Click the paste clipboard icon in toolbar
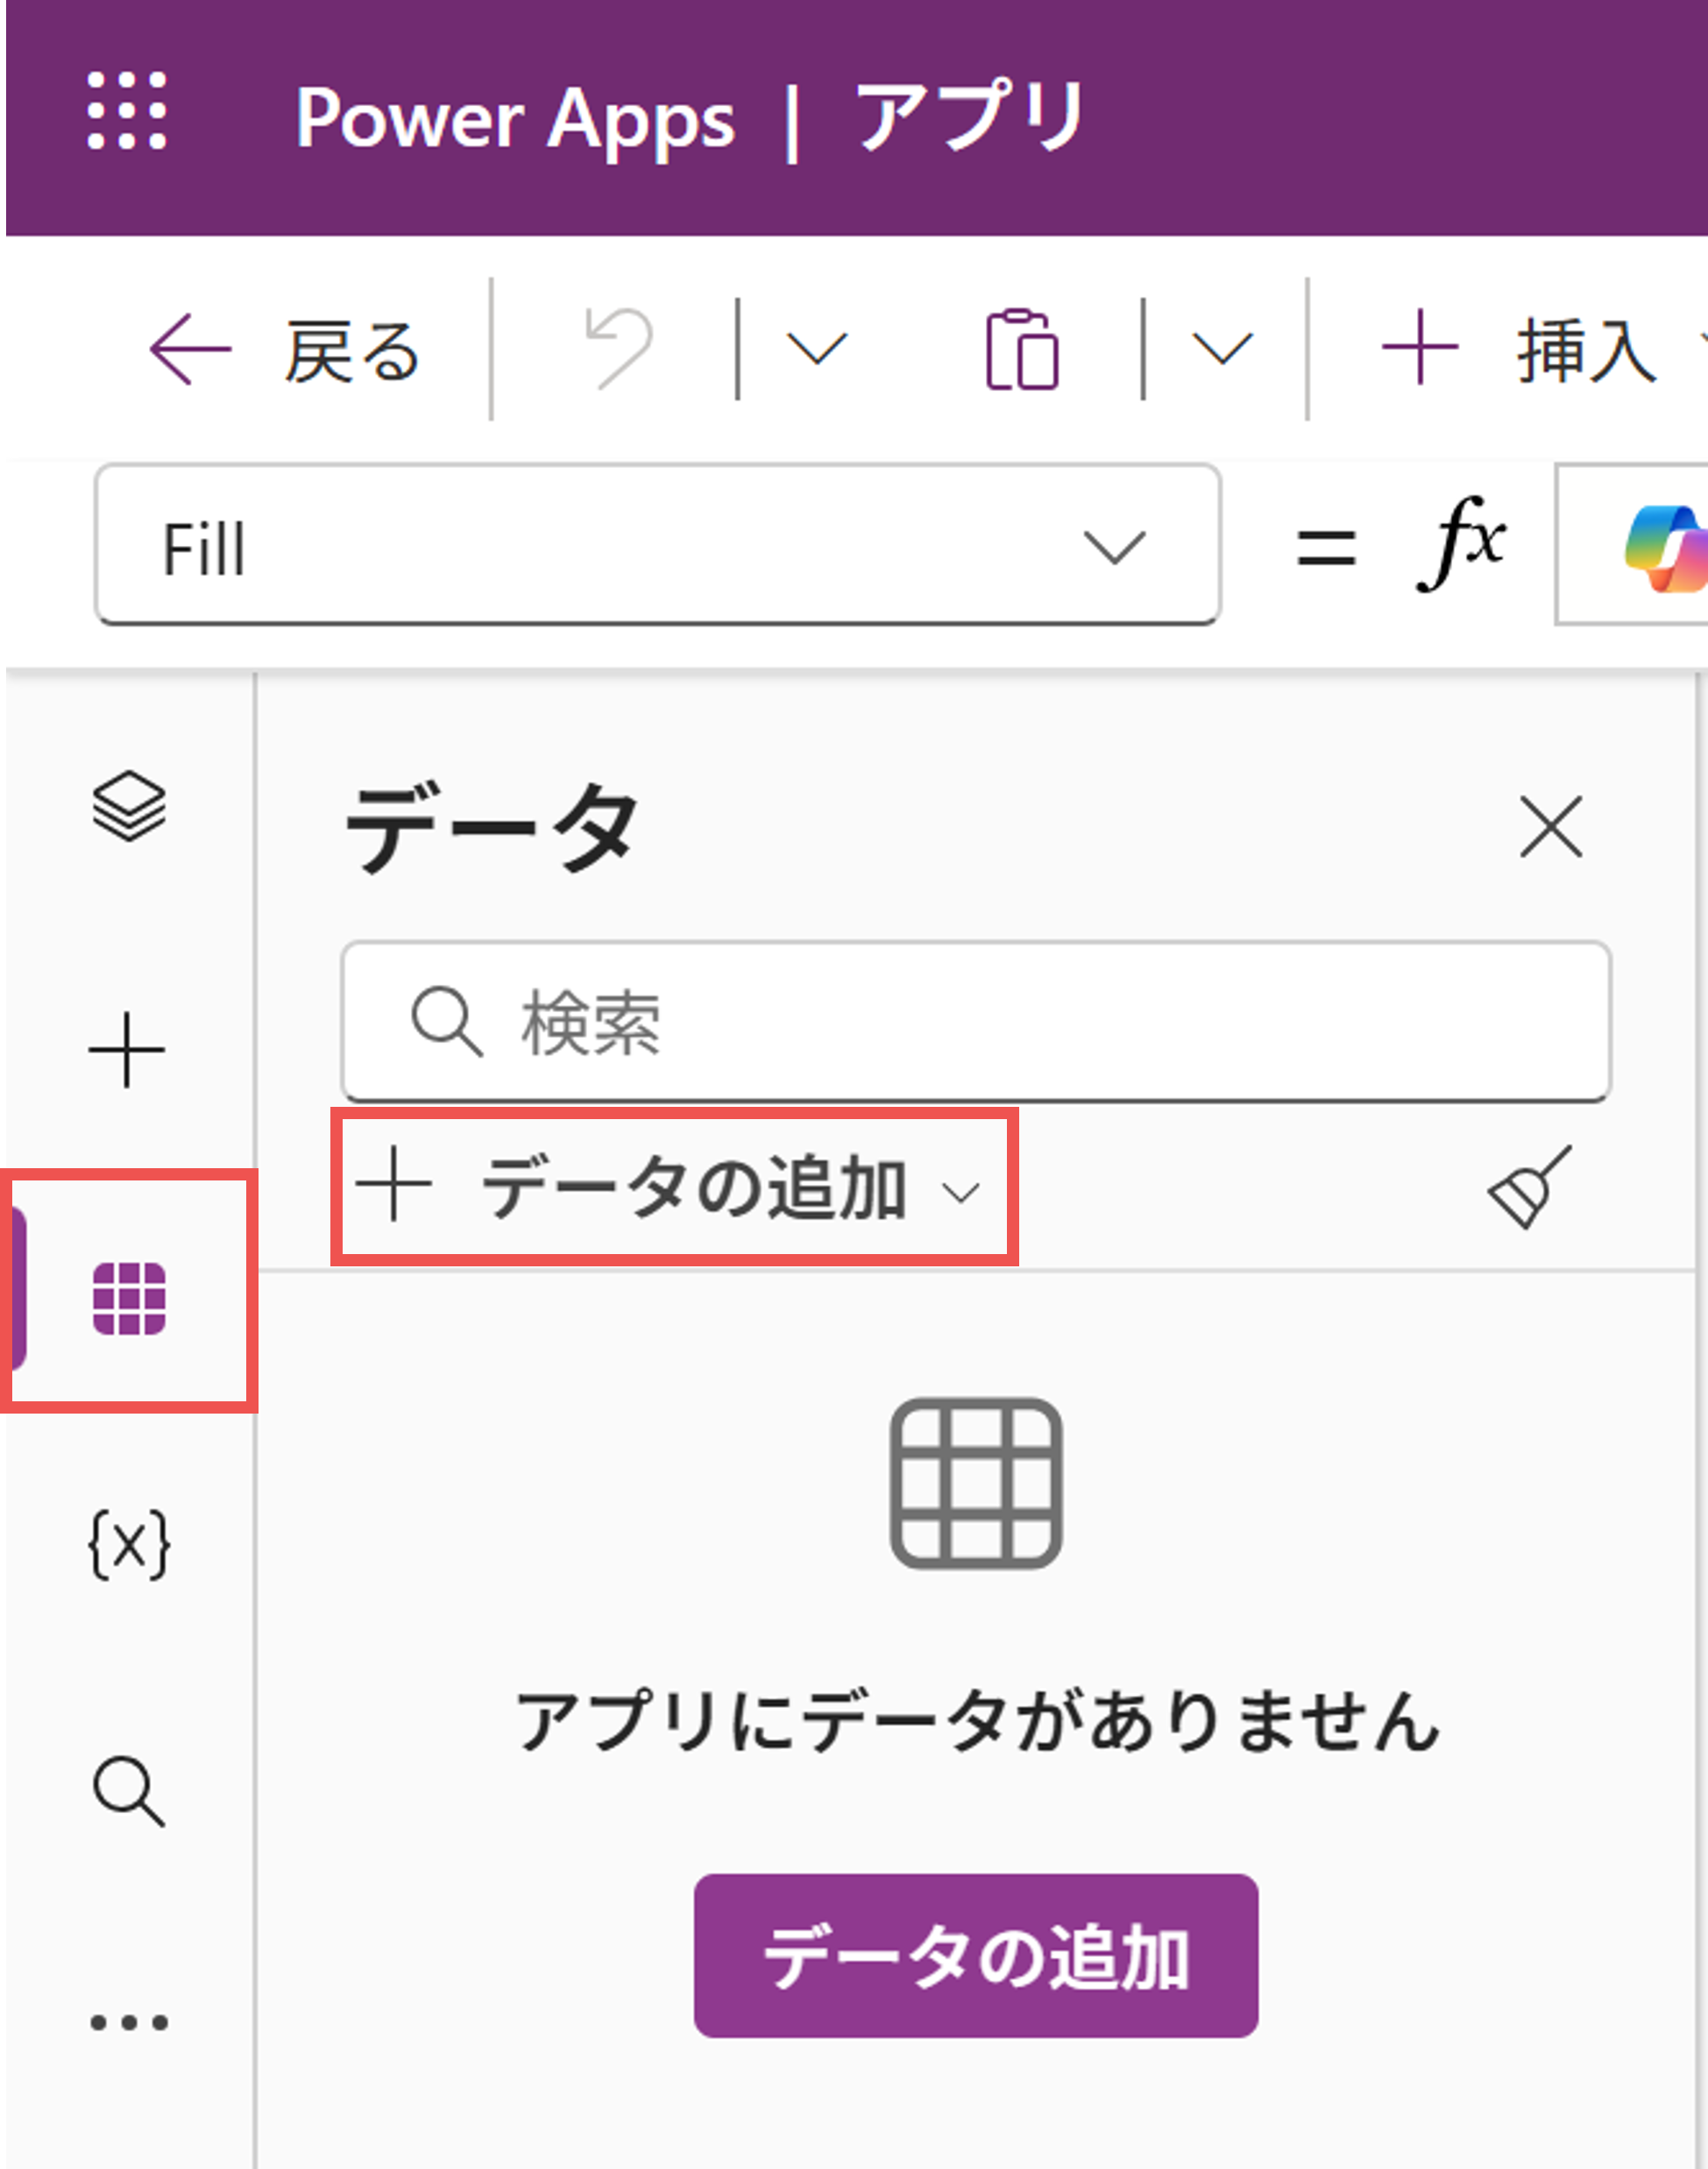 (1022, 350)
